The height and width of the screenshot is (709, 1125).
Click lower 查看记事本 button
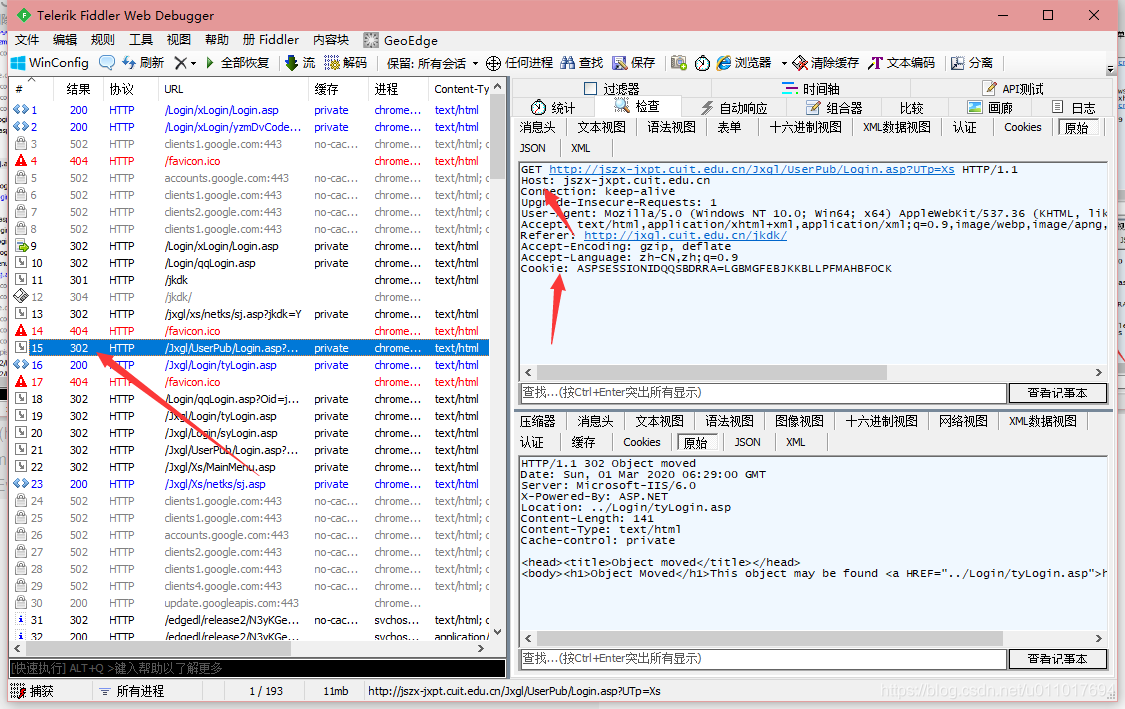(x=1058, y=659)
